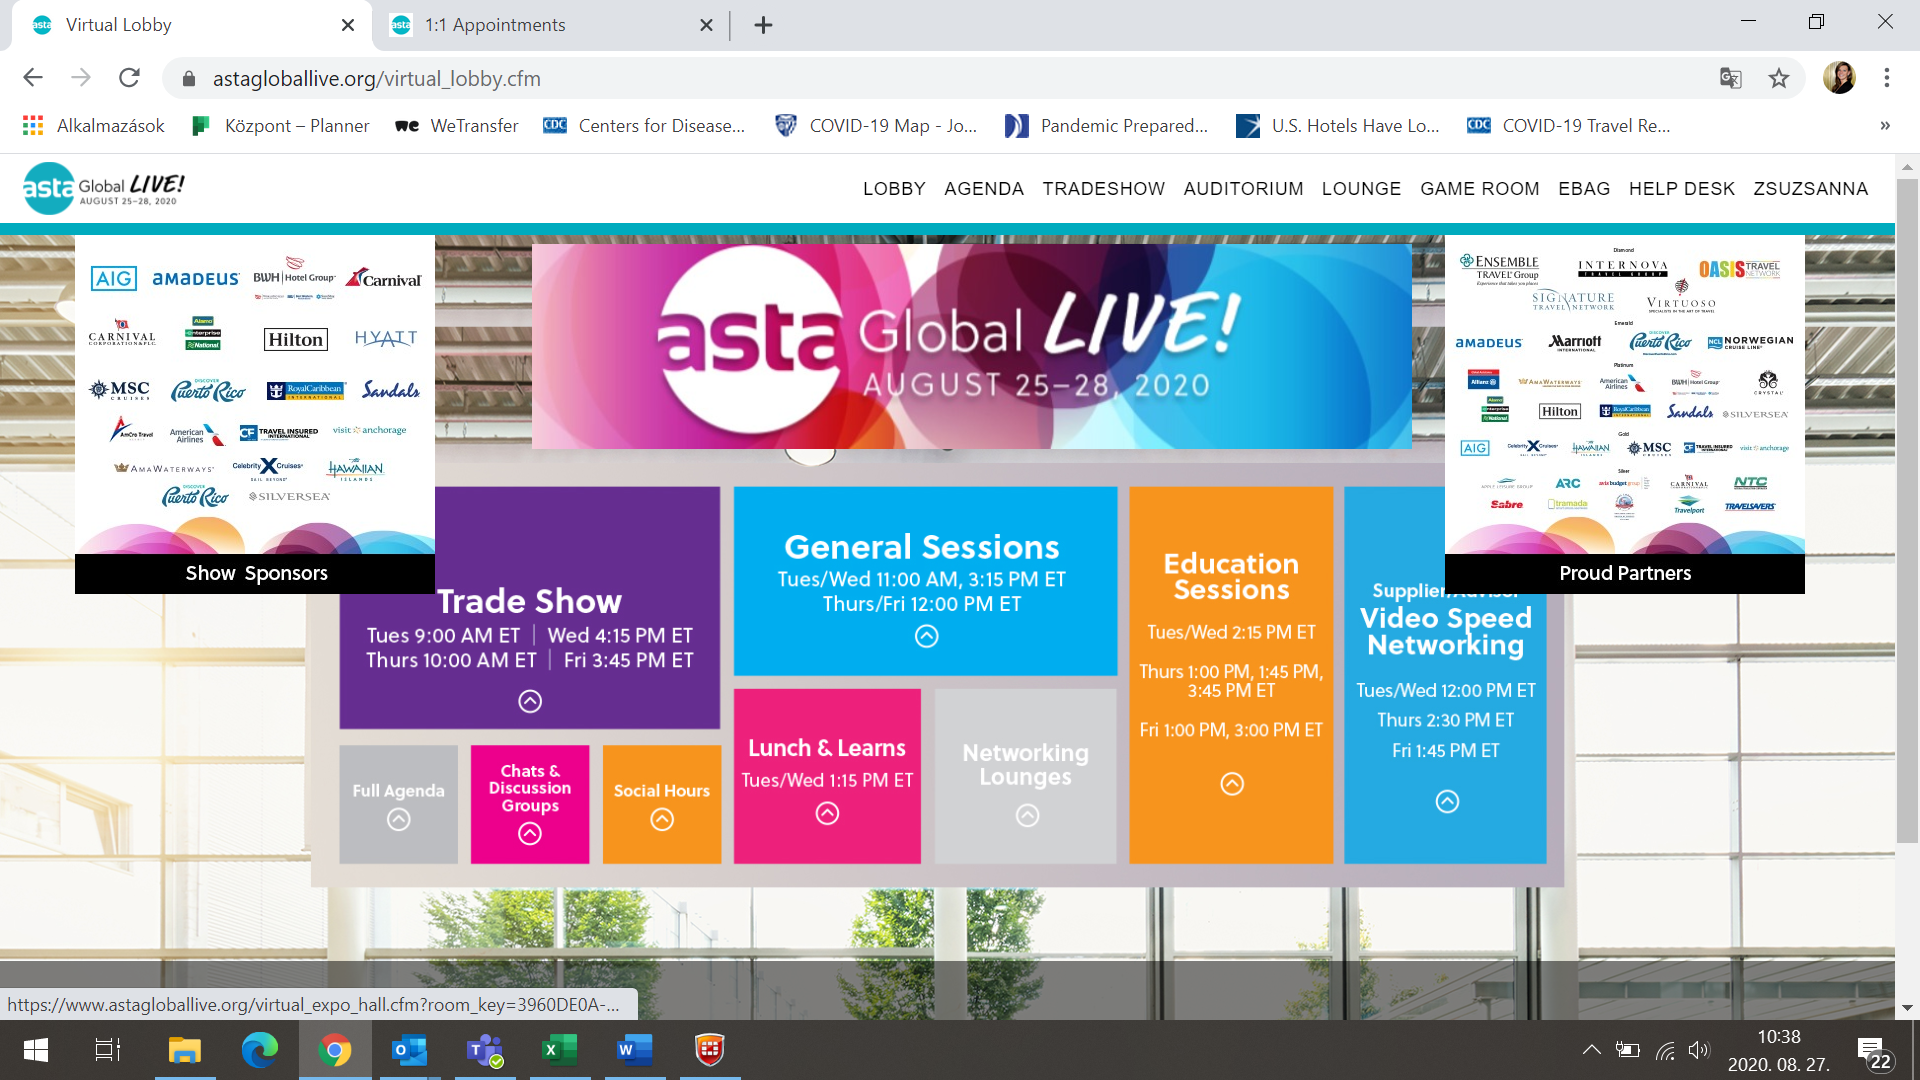The image size is (1920, 1080).
Task: Open Microsoft Edge from the taskbar
Action: coord(260,1050)
